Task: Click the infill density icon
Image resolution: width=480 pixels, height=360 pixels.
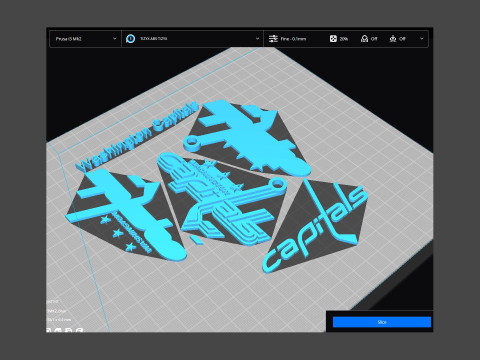Action: point(333,39)
